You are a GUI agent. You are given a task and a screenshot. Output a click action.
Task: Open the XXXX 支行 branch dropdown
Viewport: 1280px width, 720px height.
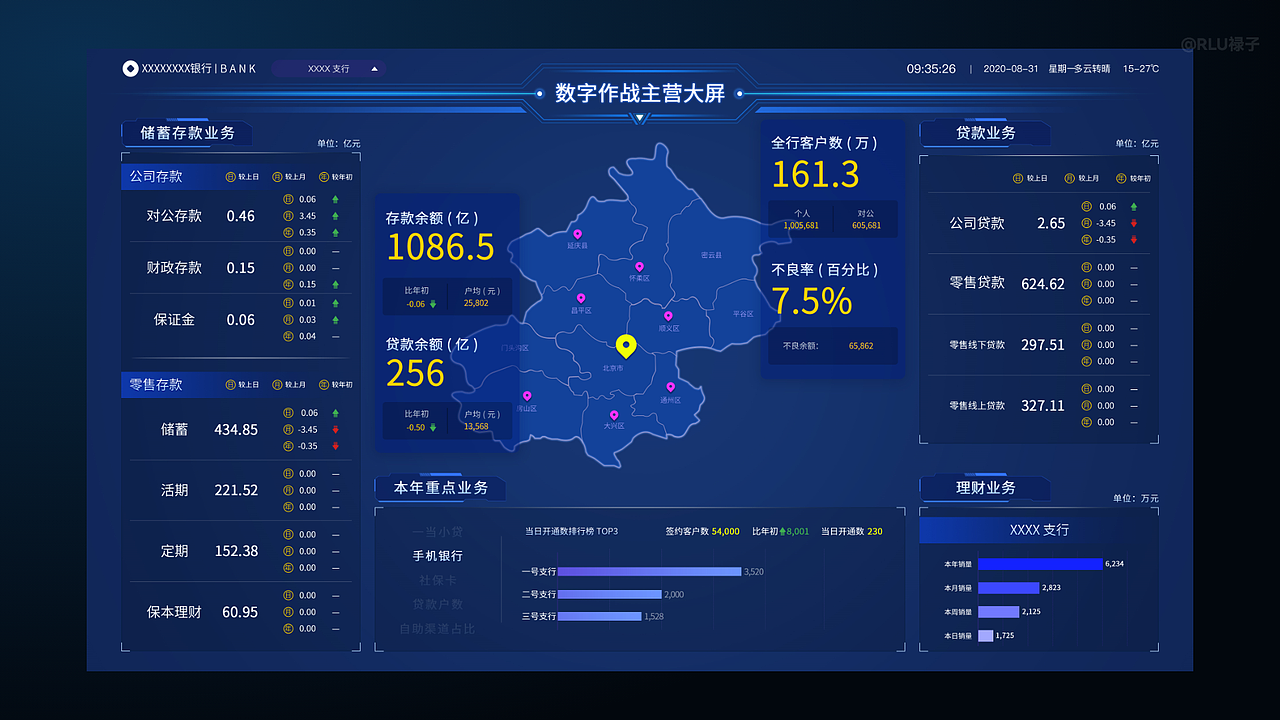pyautogui.click(x=328, y=69)
